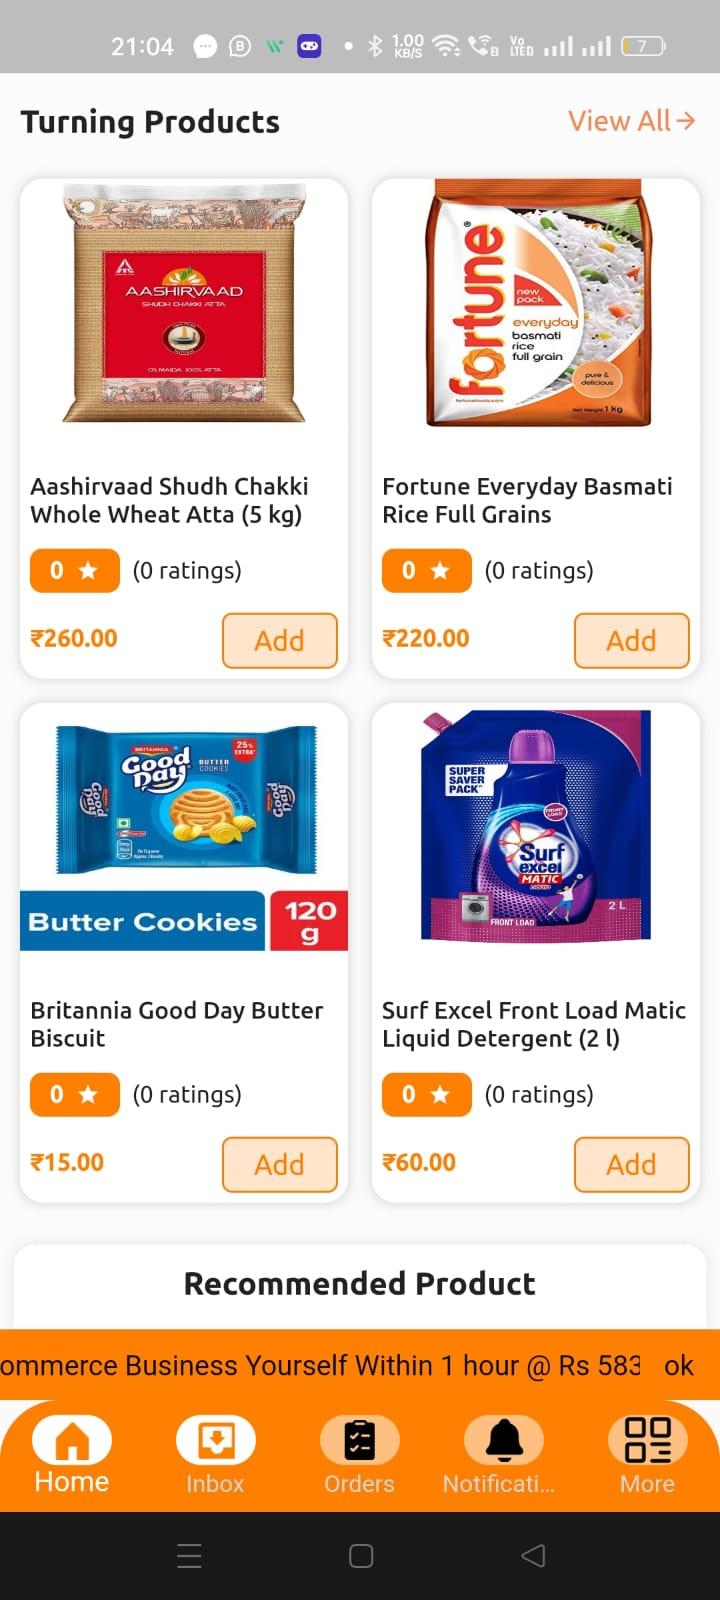Add Aashirvaad Atta to cart
This screenshot has height=1600, width=720.
[x=280, y=640]
